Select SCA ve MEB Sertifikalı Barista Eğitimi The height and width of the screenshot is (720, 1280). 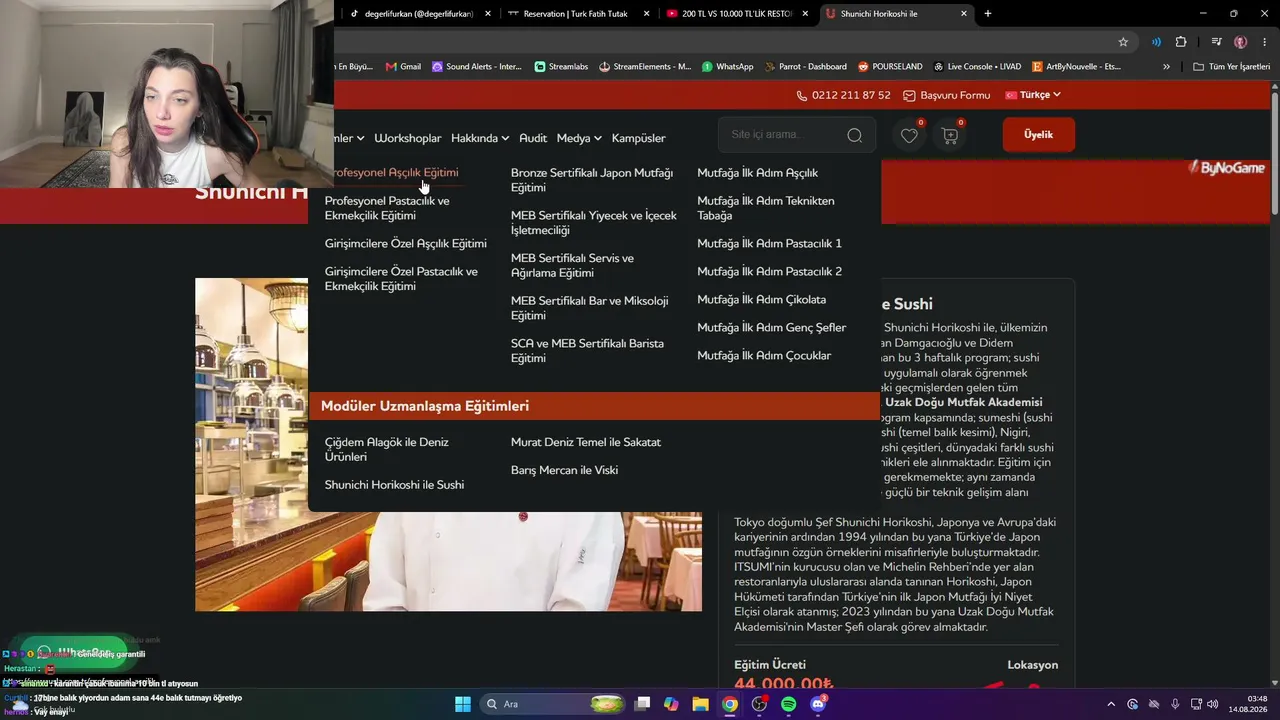587,351
